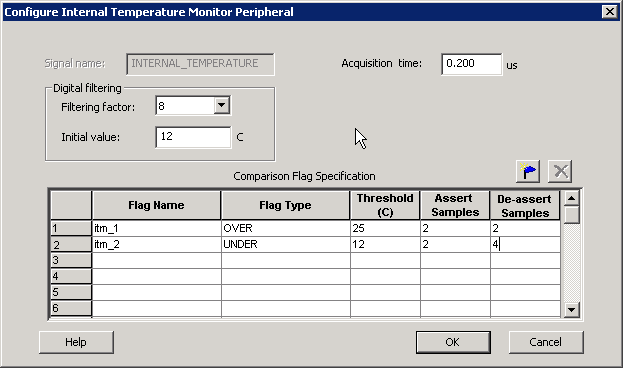Select table row header 4
Screen dimensions: 623x368
pos(71,276)
